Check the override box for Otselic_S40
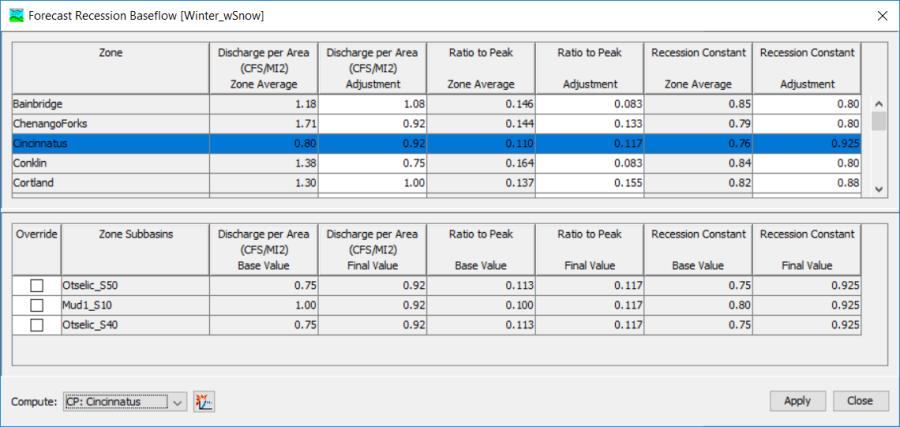The image size is (900, 427). [x=37, y=325]
